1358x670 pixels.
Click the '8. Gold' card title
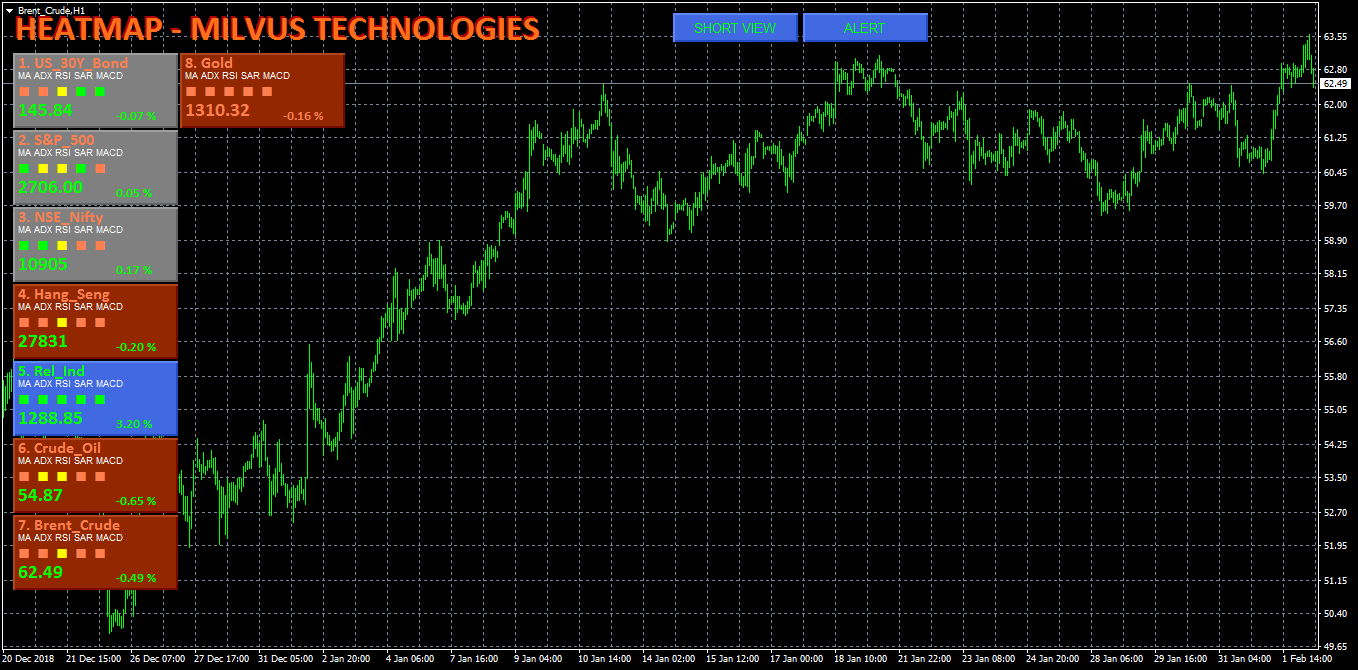[209, 63]
